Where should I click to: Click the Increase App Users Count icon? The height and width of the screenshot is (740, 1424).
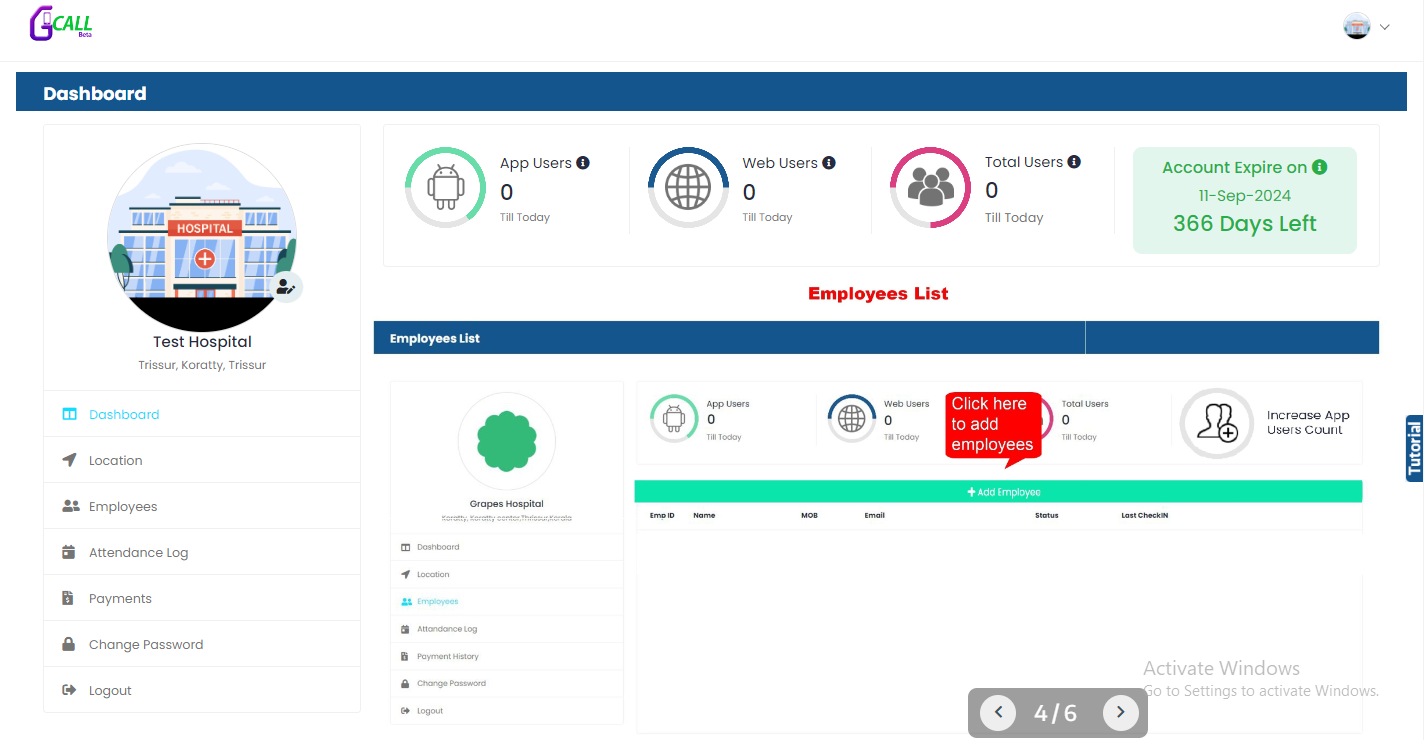pyautogui.click(x=1217, y=423)
